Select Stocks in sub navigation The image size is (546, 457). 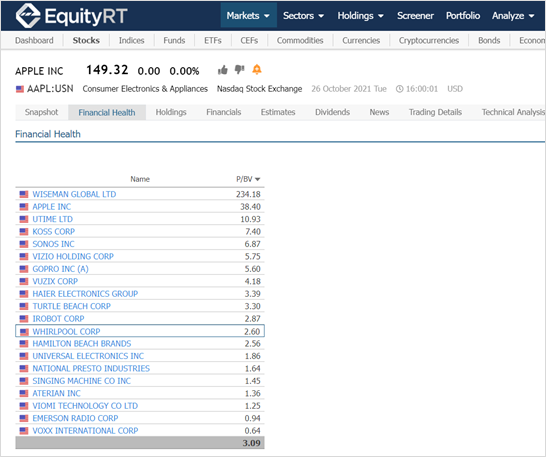[x=86, y=40]
